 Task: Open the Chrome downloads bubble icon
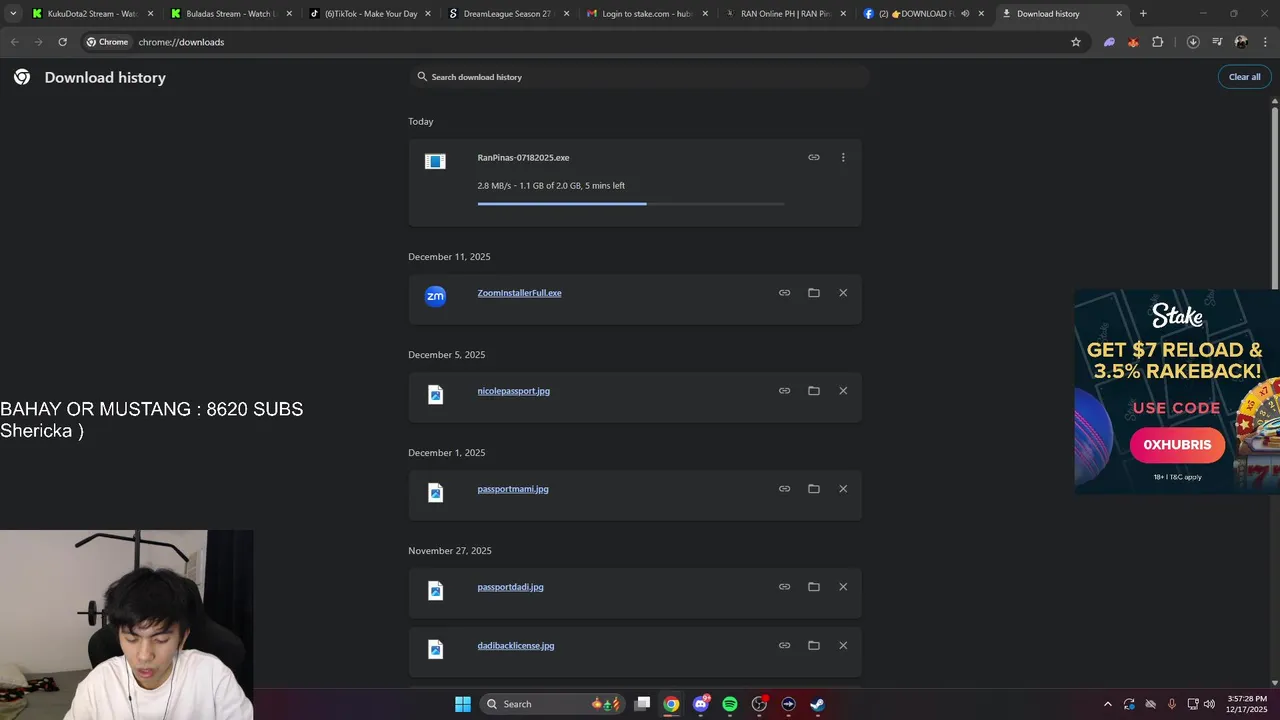(x=1193, y=42)
